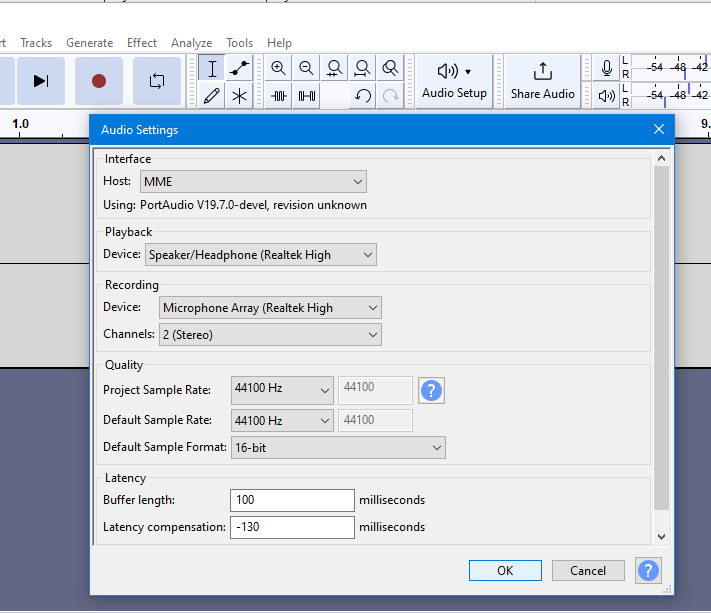Click the Share Audio button
Image resolution: width=711 pixels, height=613 pixels.
(542, 82)
